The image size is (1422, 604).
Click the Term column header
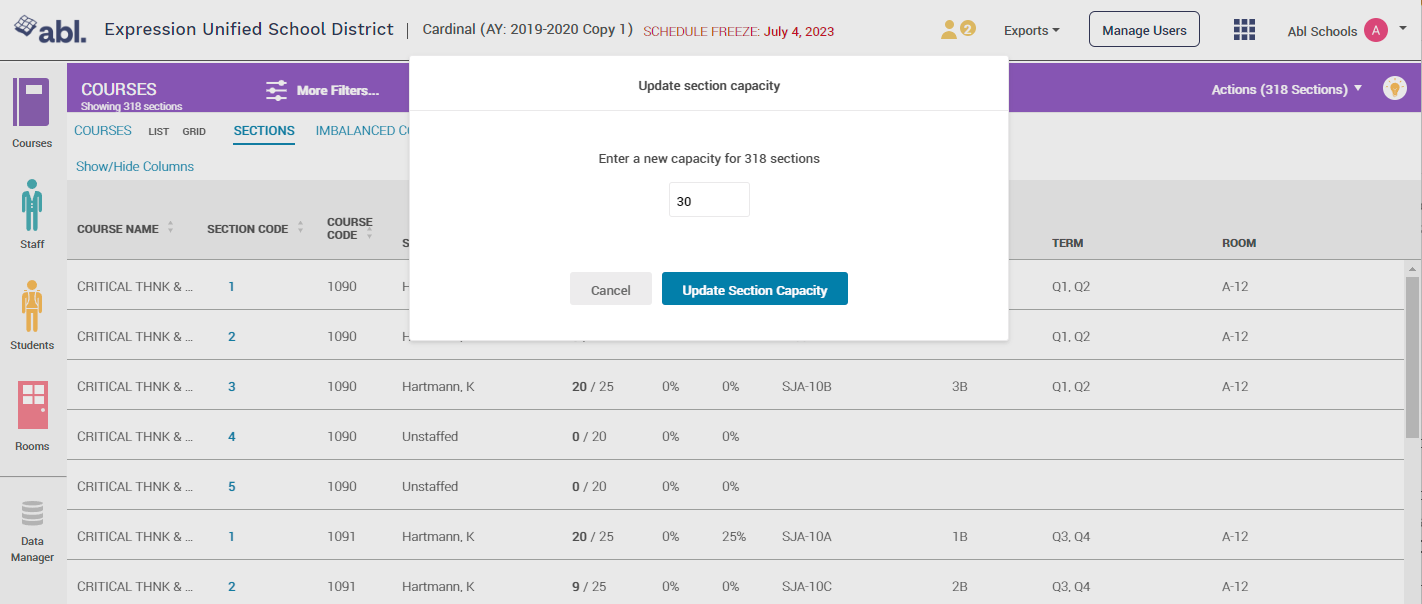click(1067, 243)
